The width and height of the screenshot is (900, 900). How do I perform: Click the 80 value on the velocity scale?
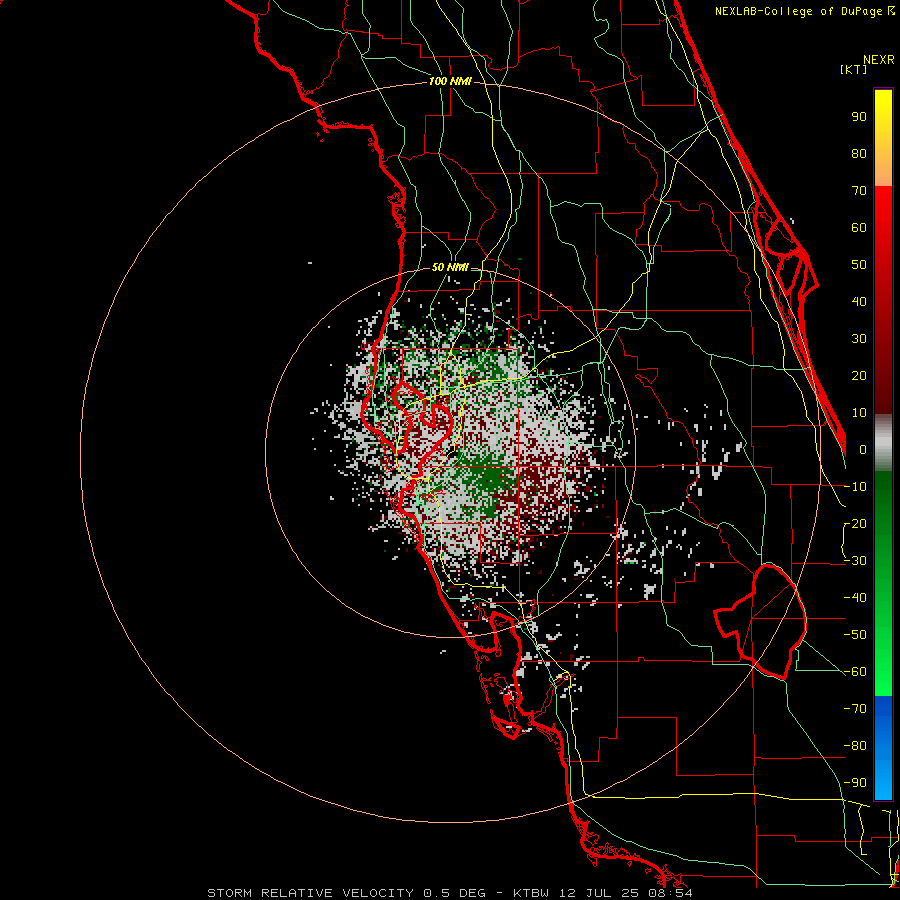tap(859, 153)
